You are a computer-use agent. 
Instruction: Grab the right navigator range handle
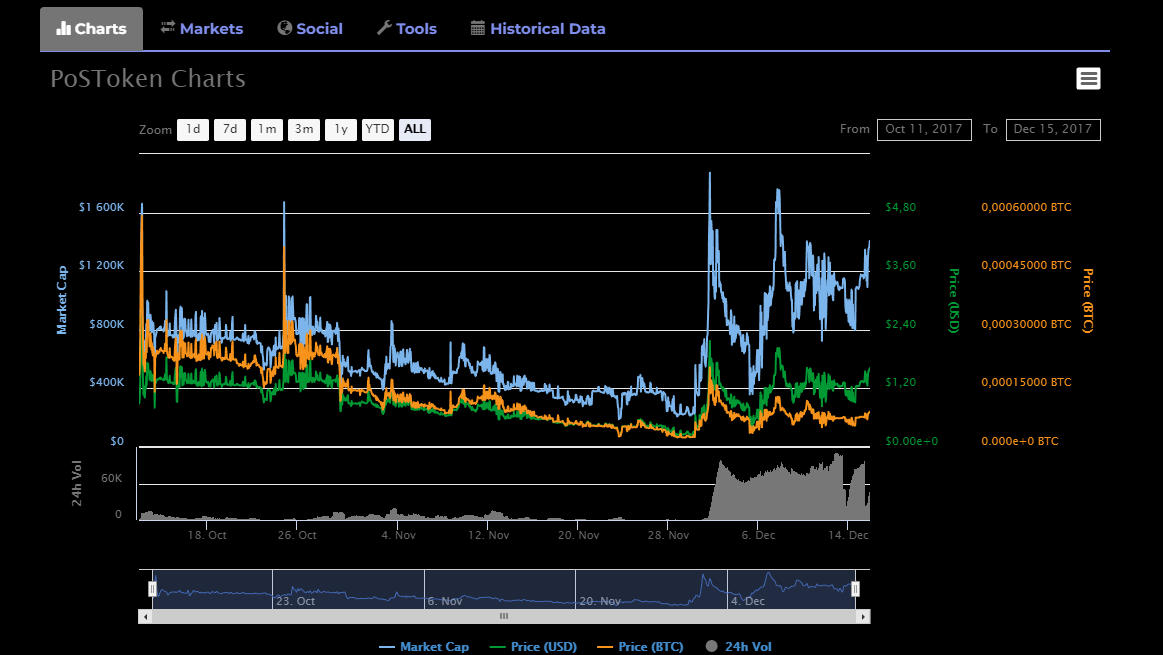point(855,589)
